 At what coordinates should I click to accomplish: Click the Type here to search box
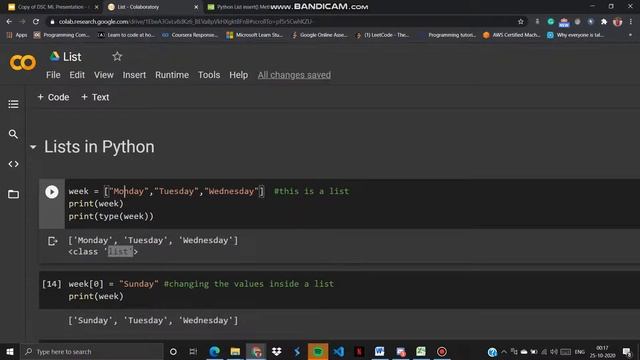click(x=92, y=351)
